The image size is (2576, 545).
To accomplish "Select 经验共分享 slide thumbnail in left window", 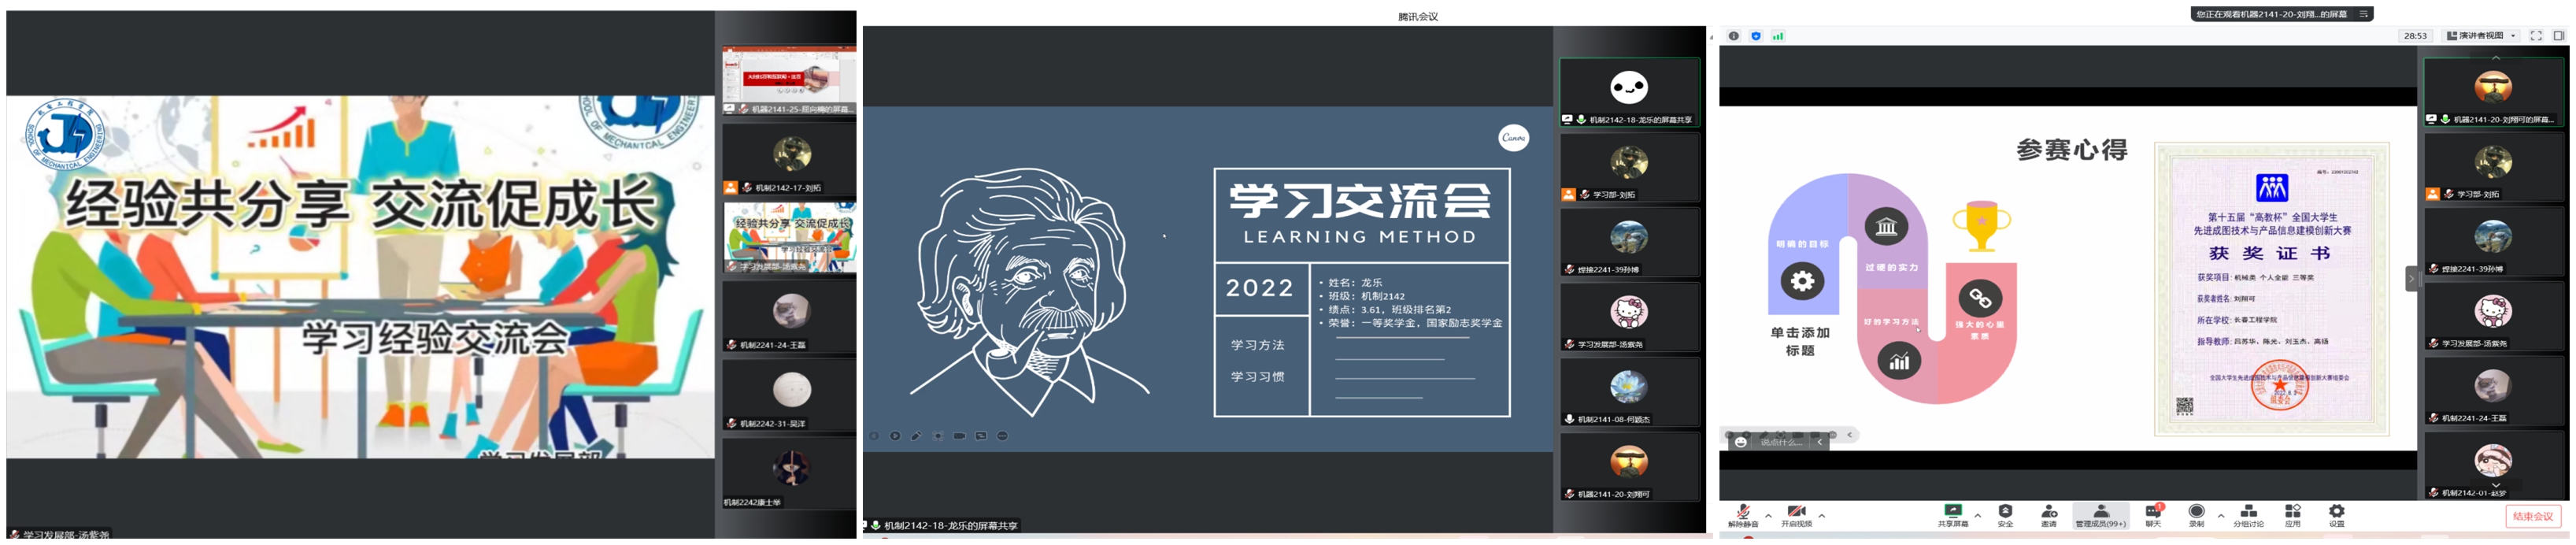I will [788, 239].
